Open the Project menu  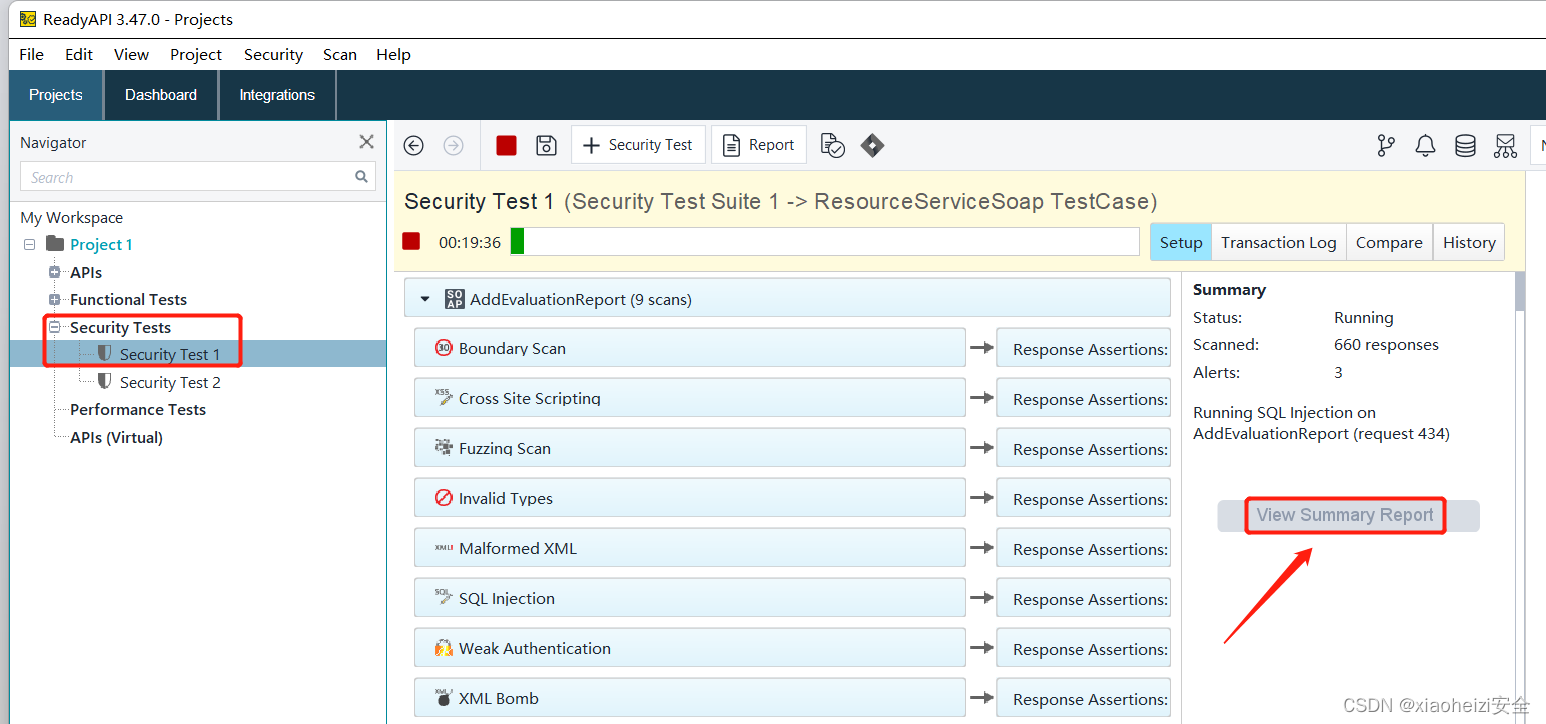click(x=196, y=54)
